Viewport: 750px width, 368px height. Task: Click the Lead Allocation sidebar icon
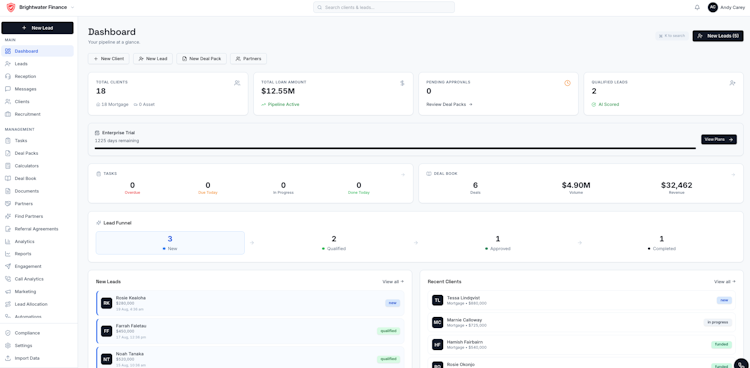click(8, 304)
